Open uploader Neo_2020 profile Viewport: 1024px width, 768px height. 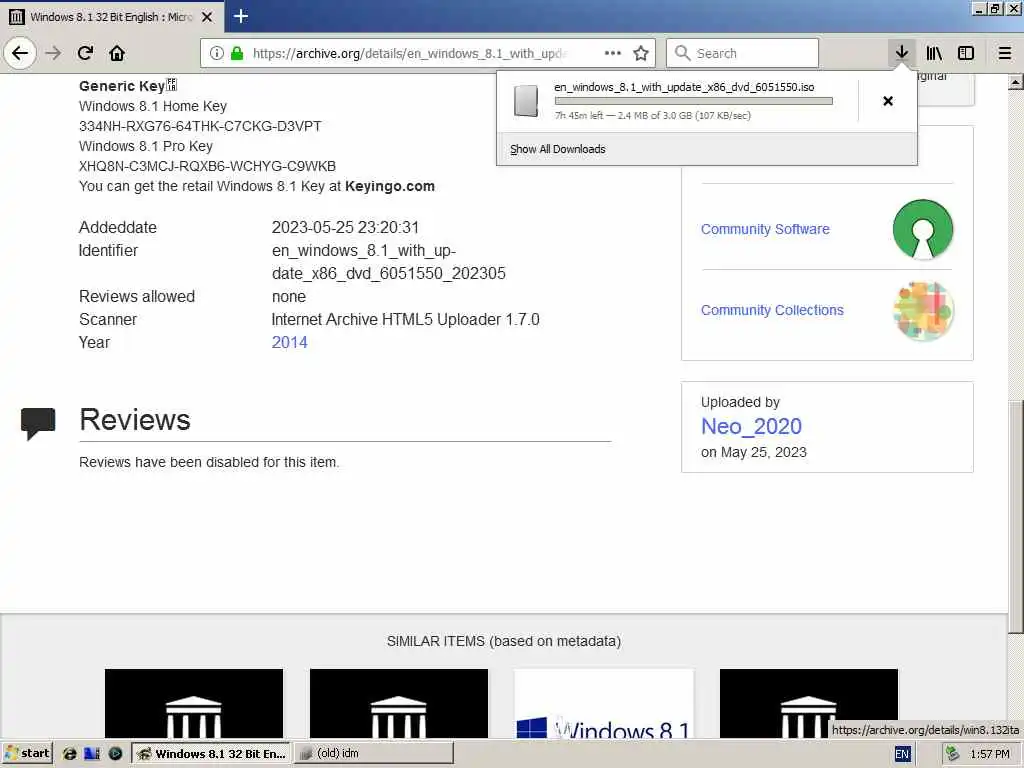(751, 426)
